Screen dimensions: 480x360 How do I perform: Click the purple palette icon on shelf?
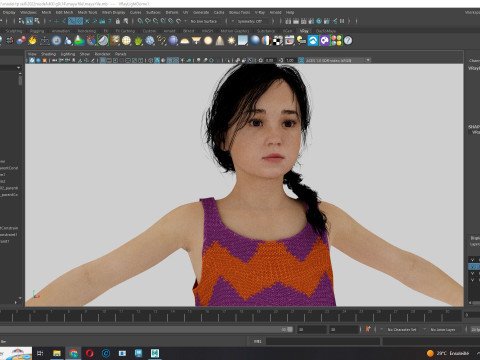click(x=325, y=41)
